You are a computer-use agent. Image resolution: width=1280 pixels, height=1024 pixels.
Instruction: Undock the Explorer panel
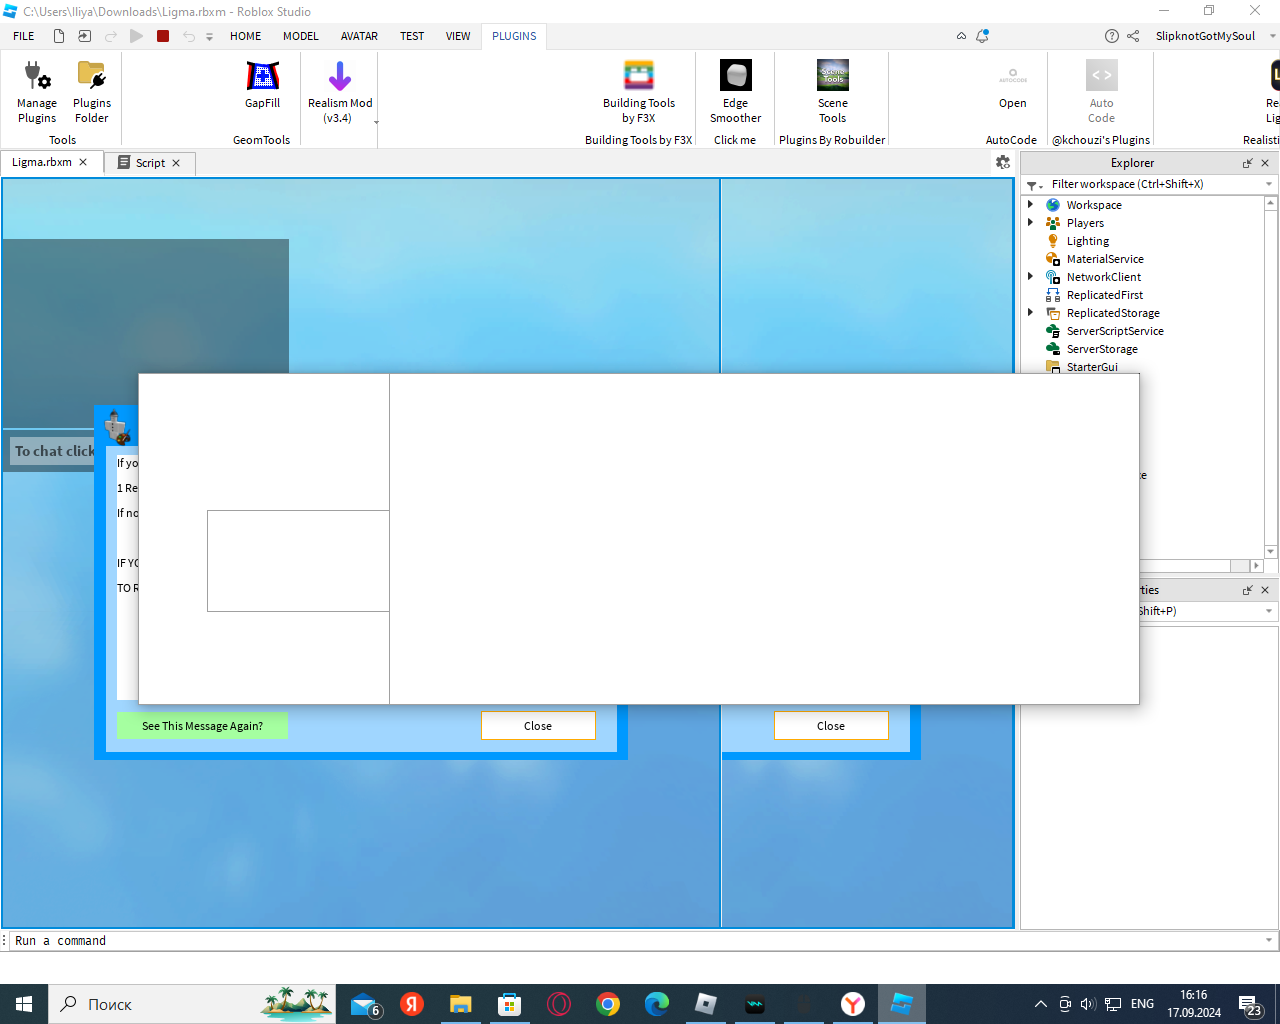[x=1247, y=163]
